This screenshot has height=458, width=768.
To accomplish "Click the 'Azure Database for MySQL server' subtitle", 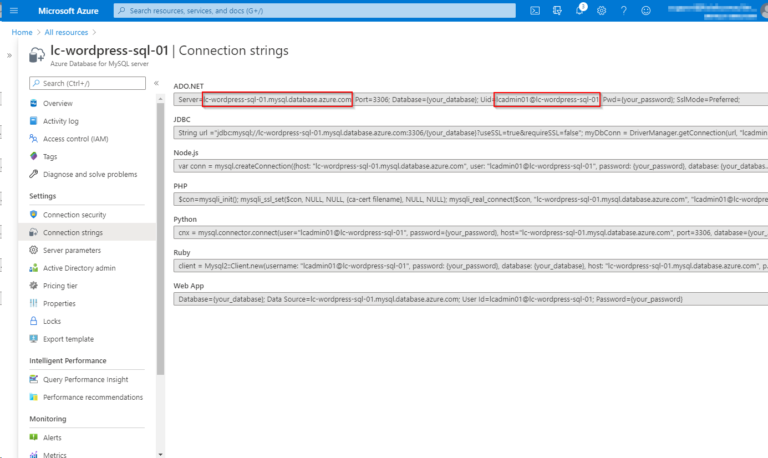I will pyautogui.click(x=99, y=64).
